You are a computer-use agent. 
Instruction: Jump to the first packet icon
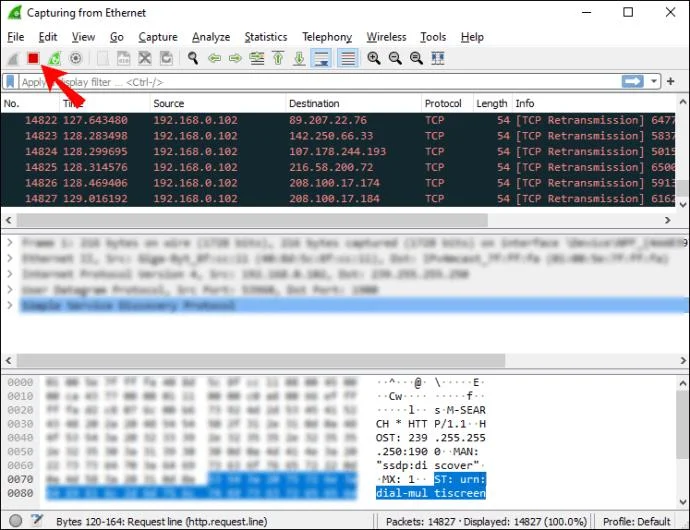click(278, 58)
